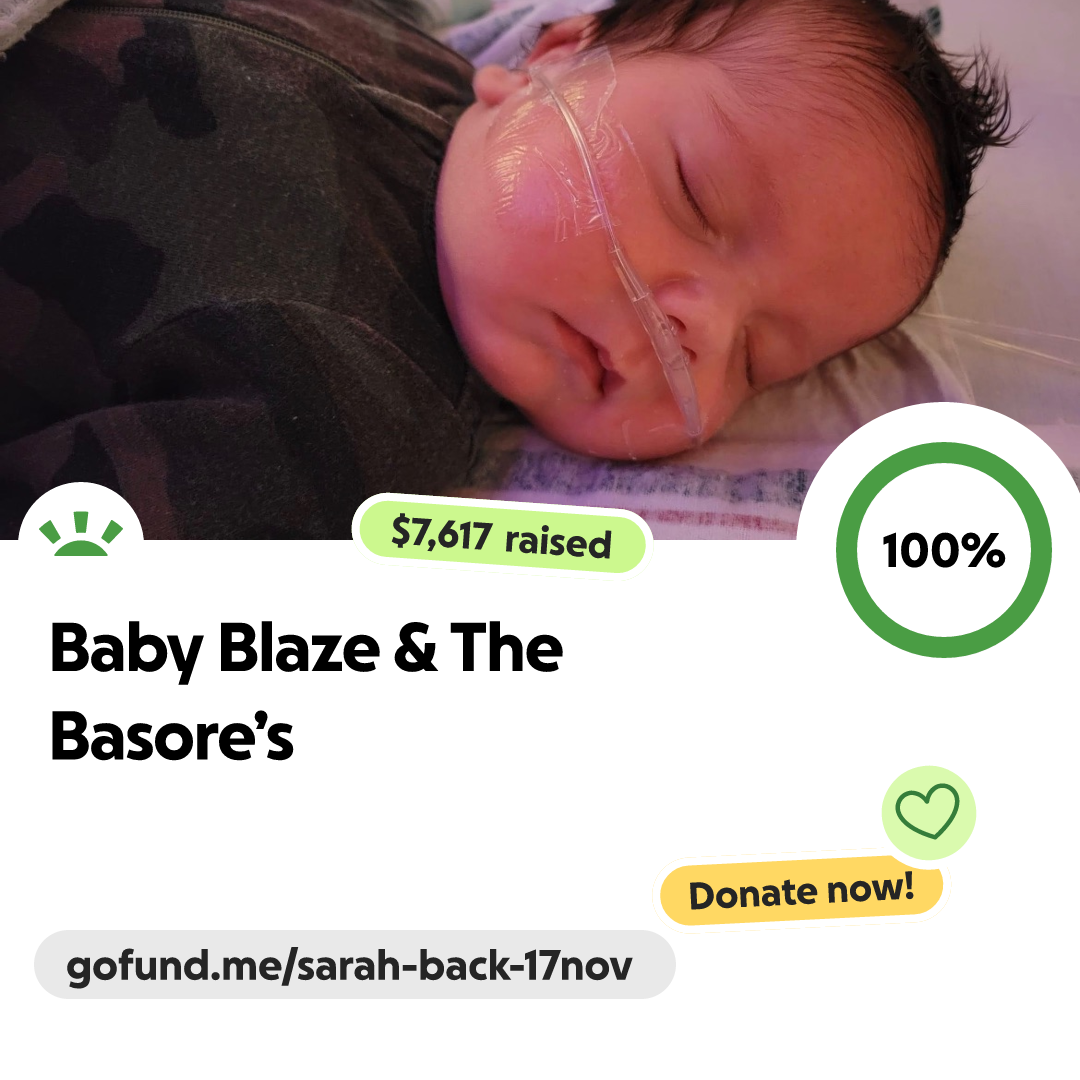1080x1080 pixels.
Task: Click the word Basore's in the title
Action: pyautogui.click(x=172, y=736)
